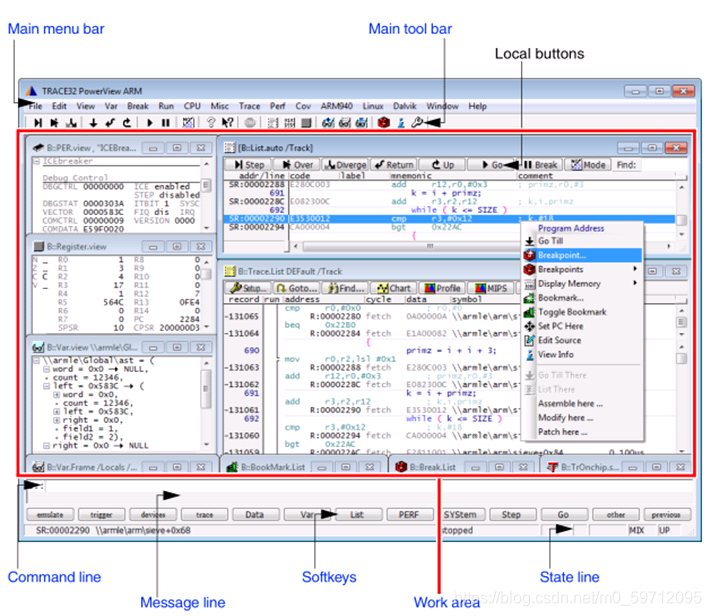Click the down-arrow next-line icon in main toolbar
711x616 pixels.
(93, 122)
